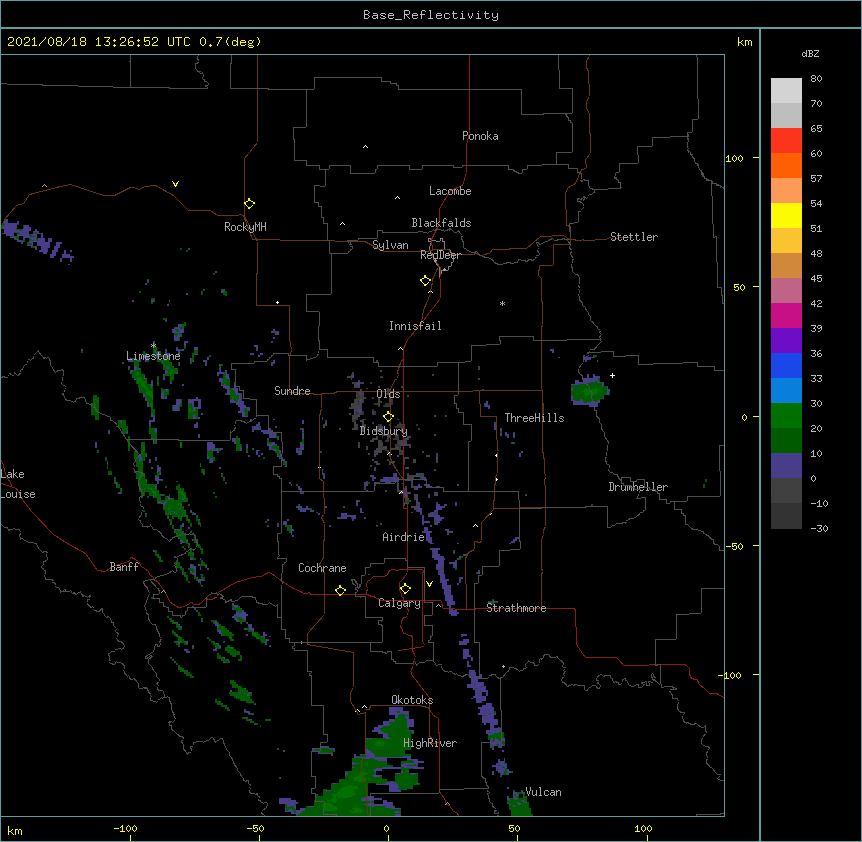Click the green radar echo west of Drumheller
The image size is (862, 842).
[x=590, y=391]
